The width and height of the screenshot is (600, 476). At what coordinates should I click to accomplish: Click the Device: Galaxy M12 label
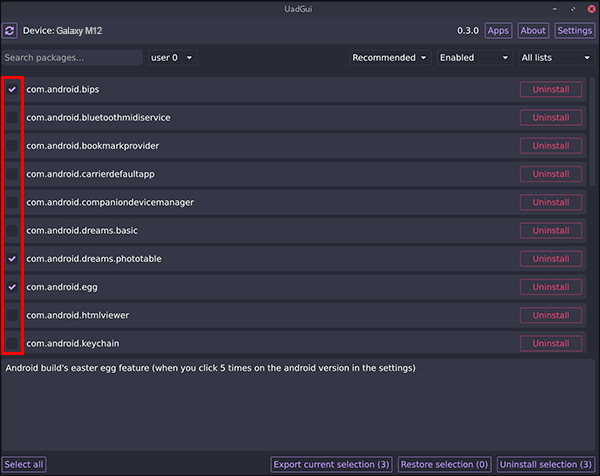click(62, 31)
